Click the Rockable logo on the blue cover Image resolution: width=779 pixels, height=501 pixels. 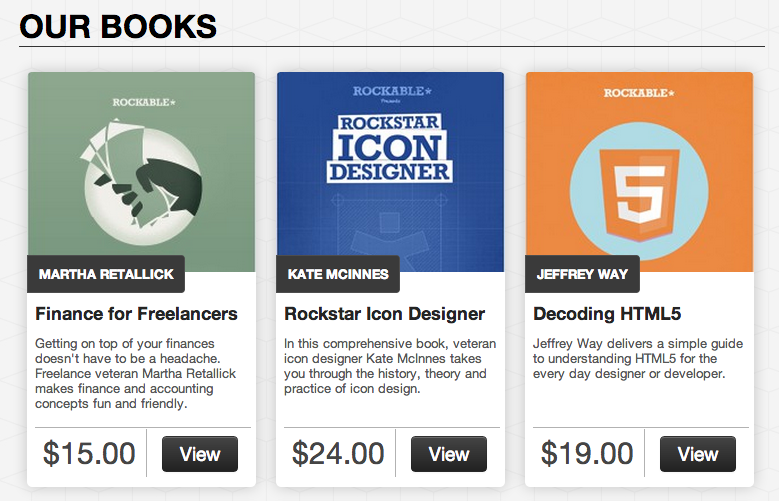(x=392, y=91)
